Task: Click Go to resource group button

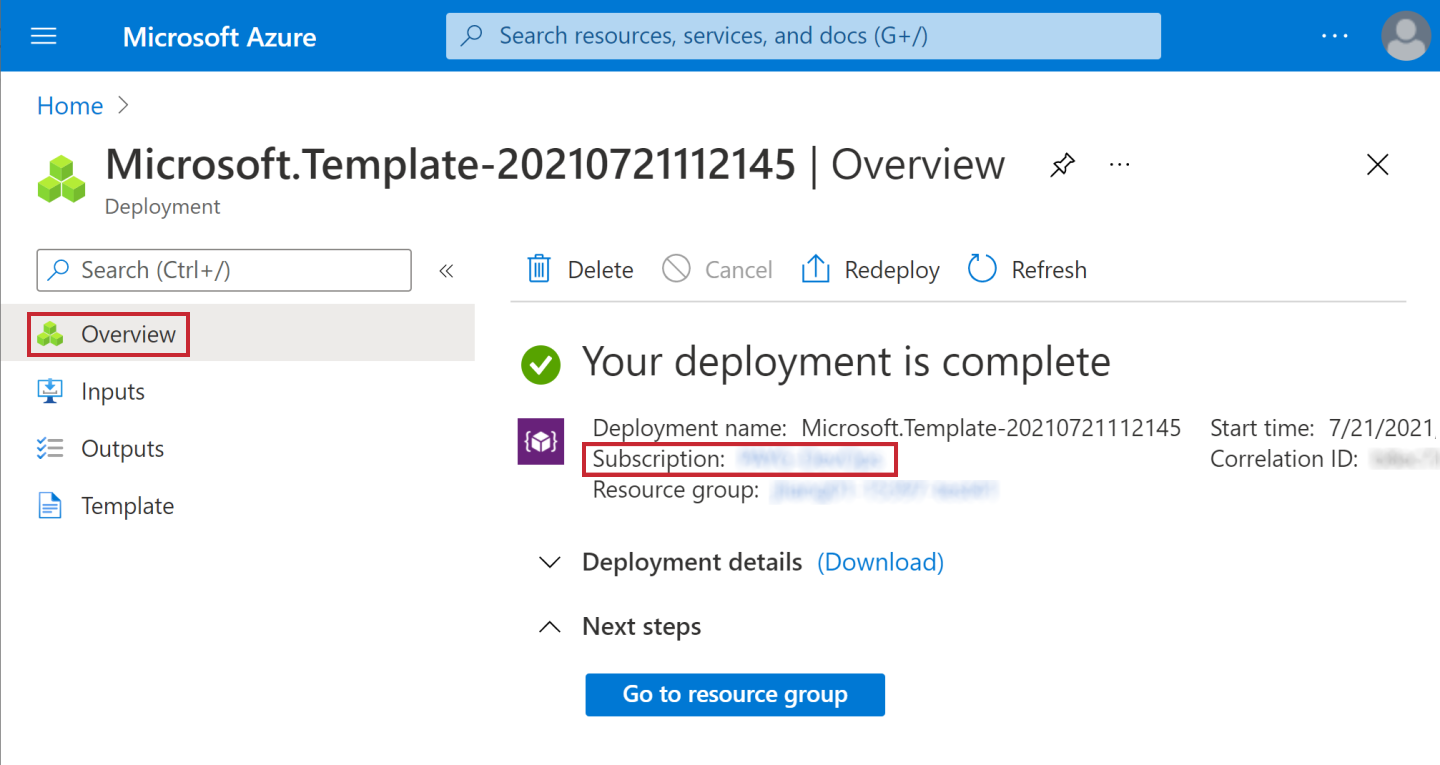Action: (x=735, y=694)
